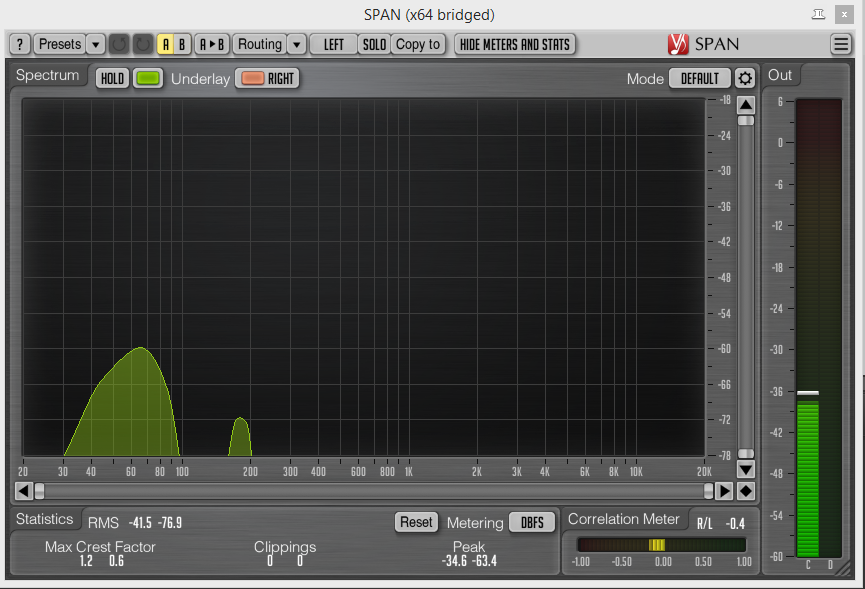The width and height of the screenshot is (865, 589).
Task: Select the Spectrum tab label
Action: 47,75
